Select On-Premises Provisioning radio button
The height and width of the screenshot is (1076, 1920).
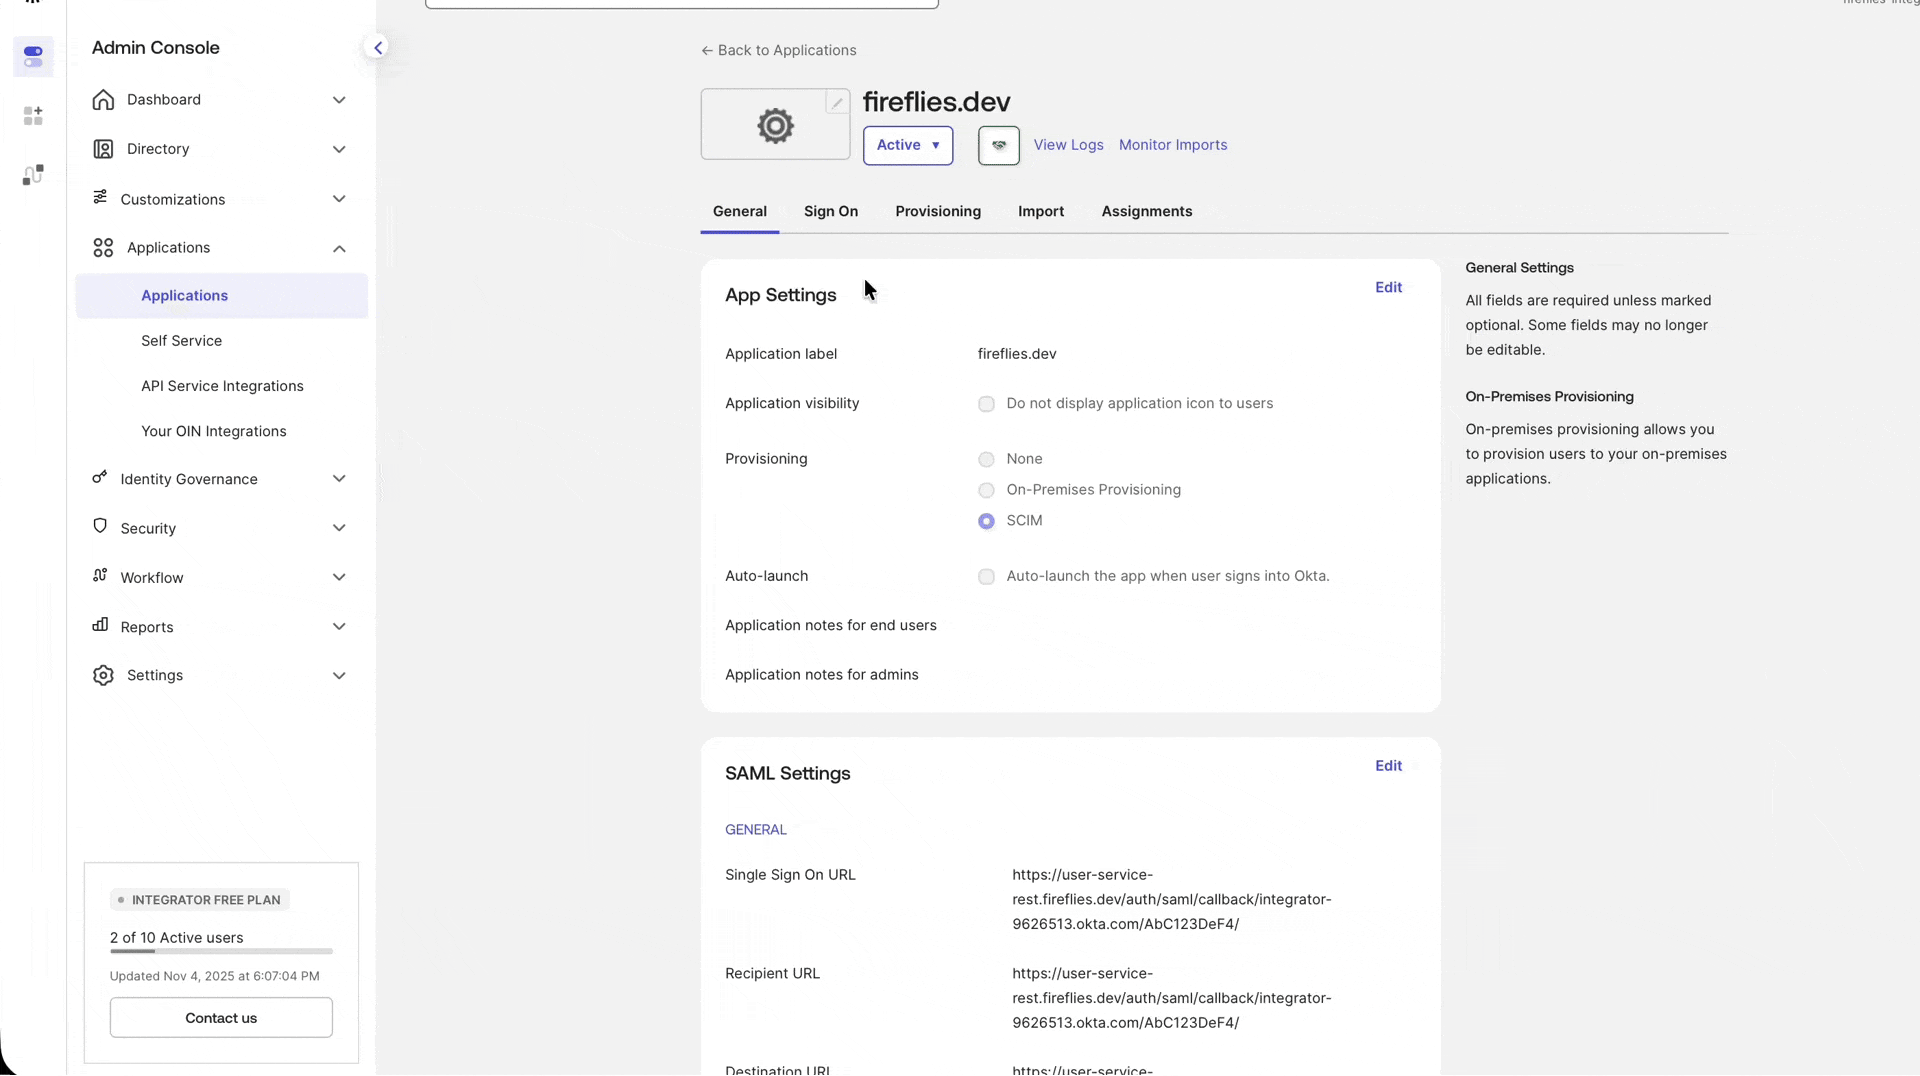pos(986,490)
